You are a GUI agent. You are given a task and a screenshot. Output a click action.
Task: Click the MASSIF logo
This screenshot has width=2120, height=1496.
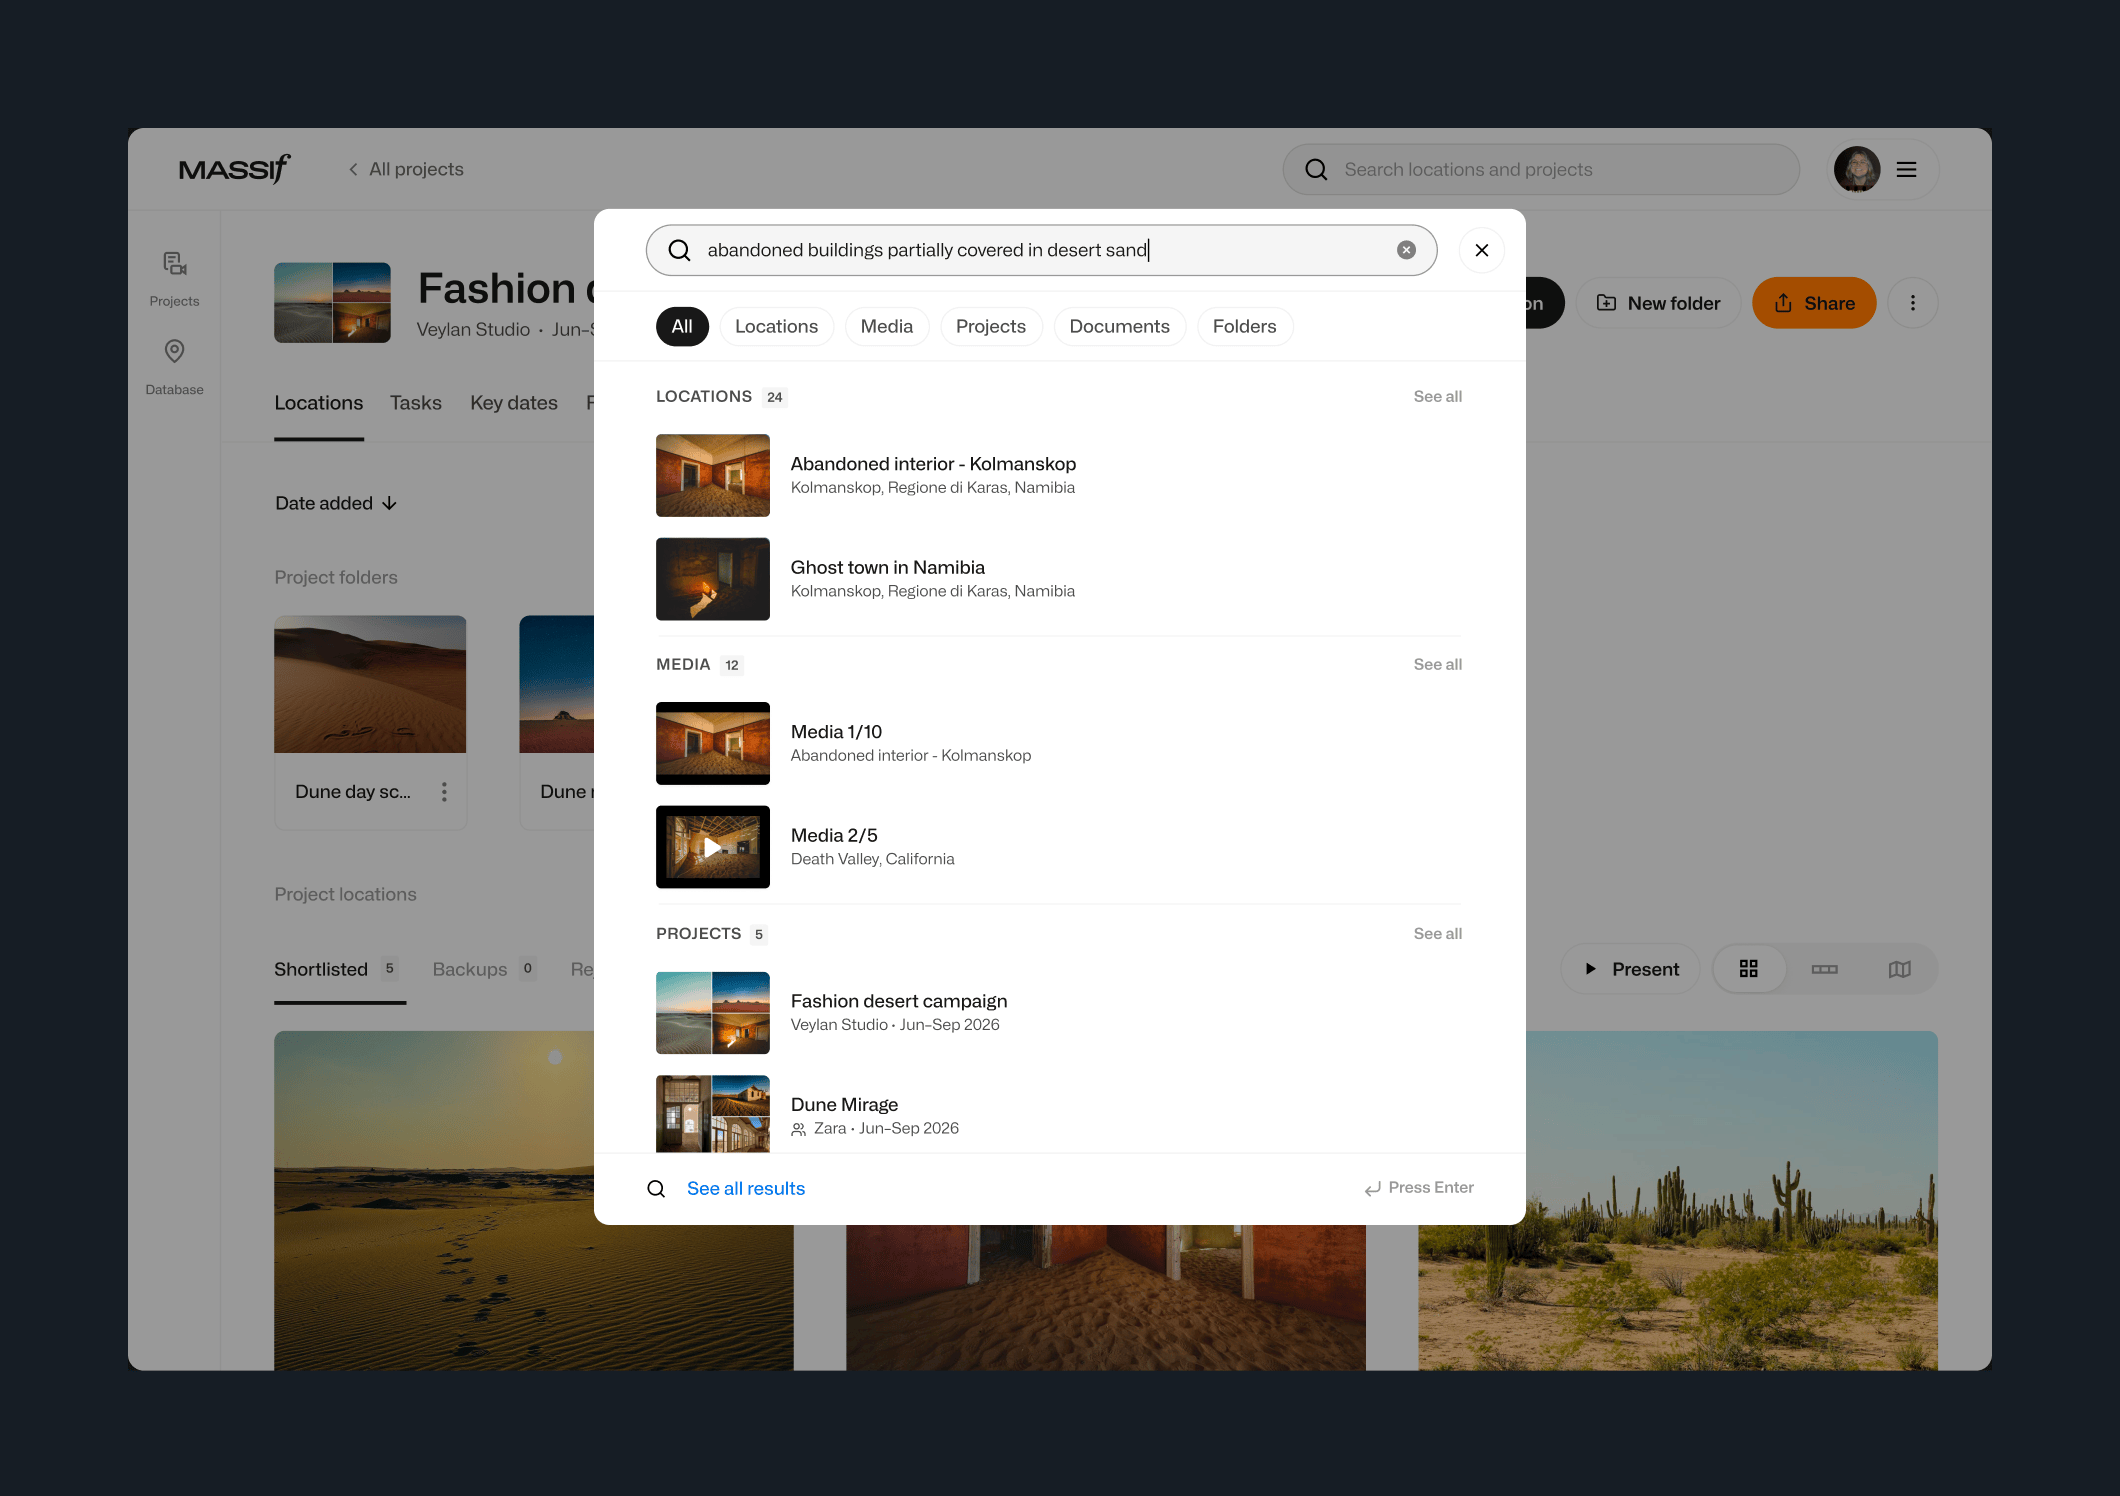click(235, 169)
